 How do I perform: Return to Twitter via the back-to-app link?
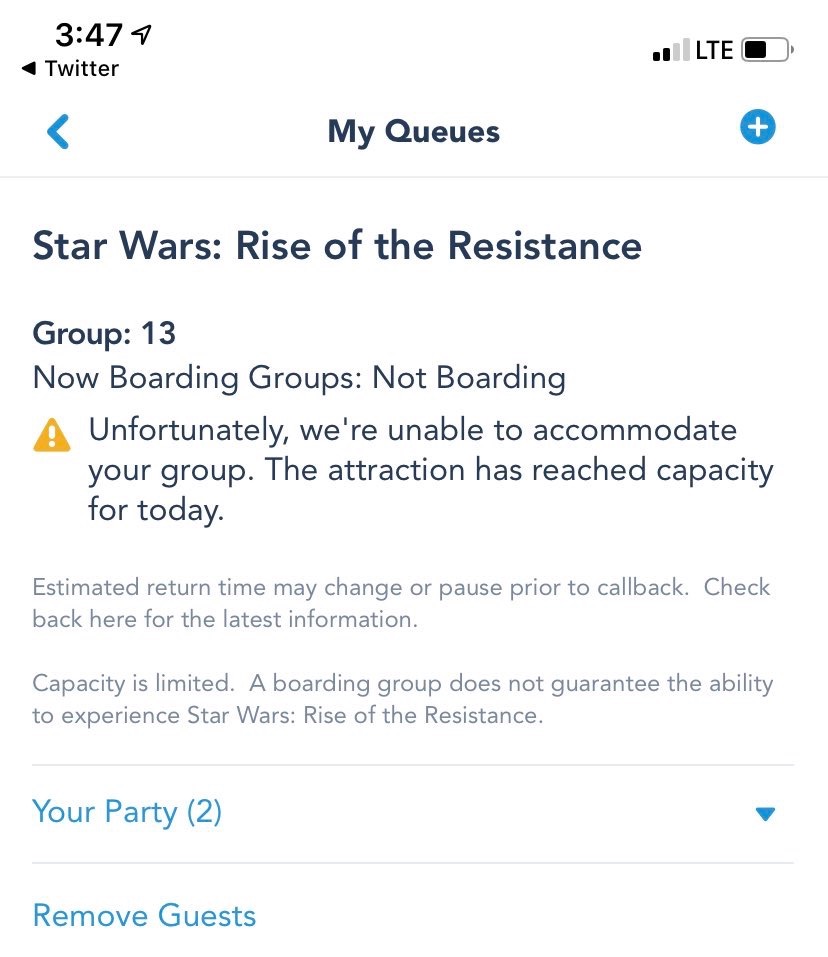(69, 68)
